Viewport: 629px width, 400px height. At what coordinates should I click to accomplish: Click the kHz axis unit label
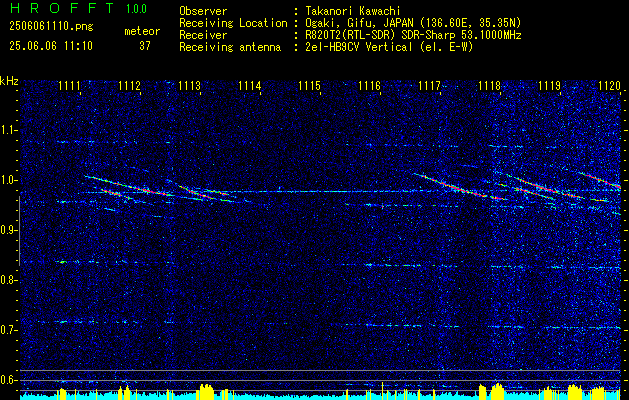[x=9, y=81]
